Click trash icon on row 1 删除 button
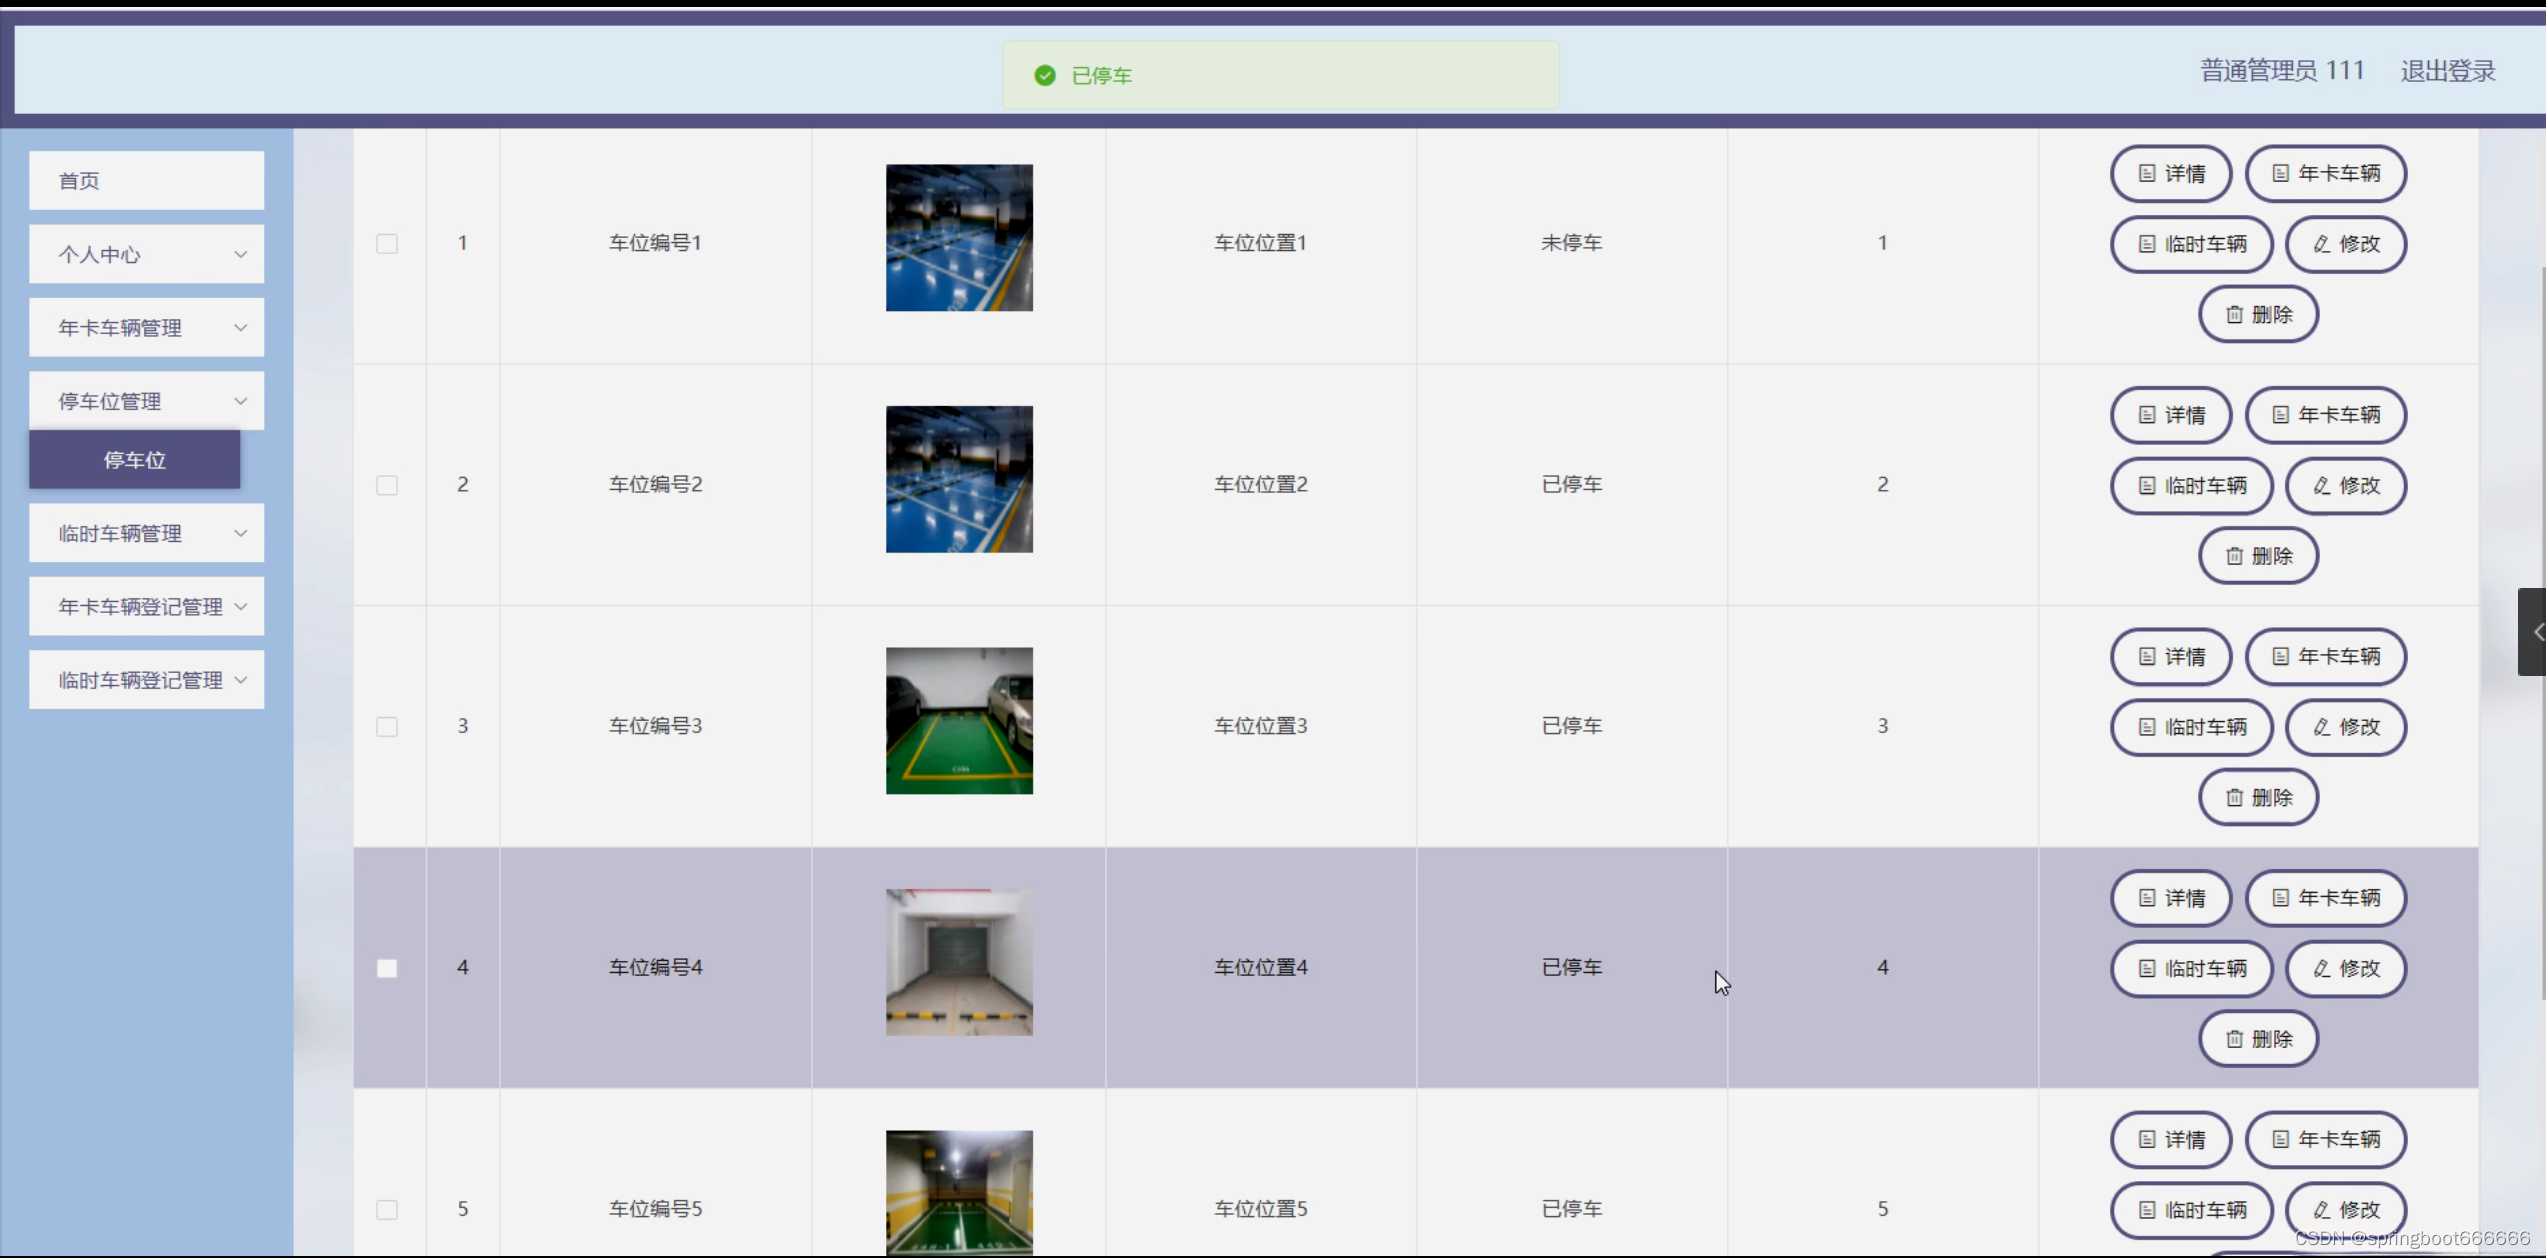 click(x=2234, y=315)
